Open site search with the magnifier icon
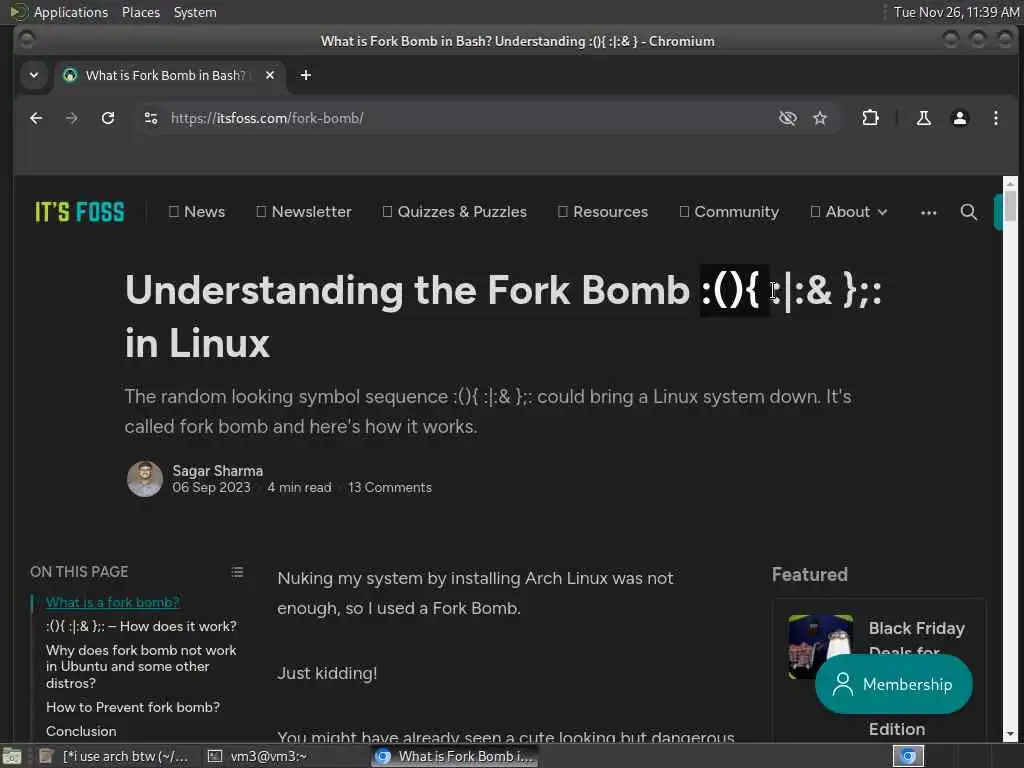Viewport: 1024px width, 768px height. pyautogui.click(x=968, y=212)
